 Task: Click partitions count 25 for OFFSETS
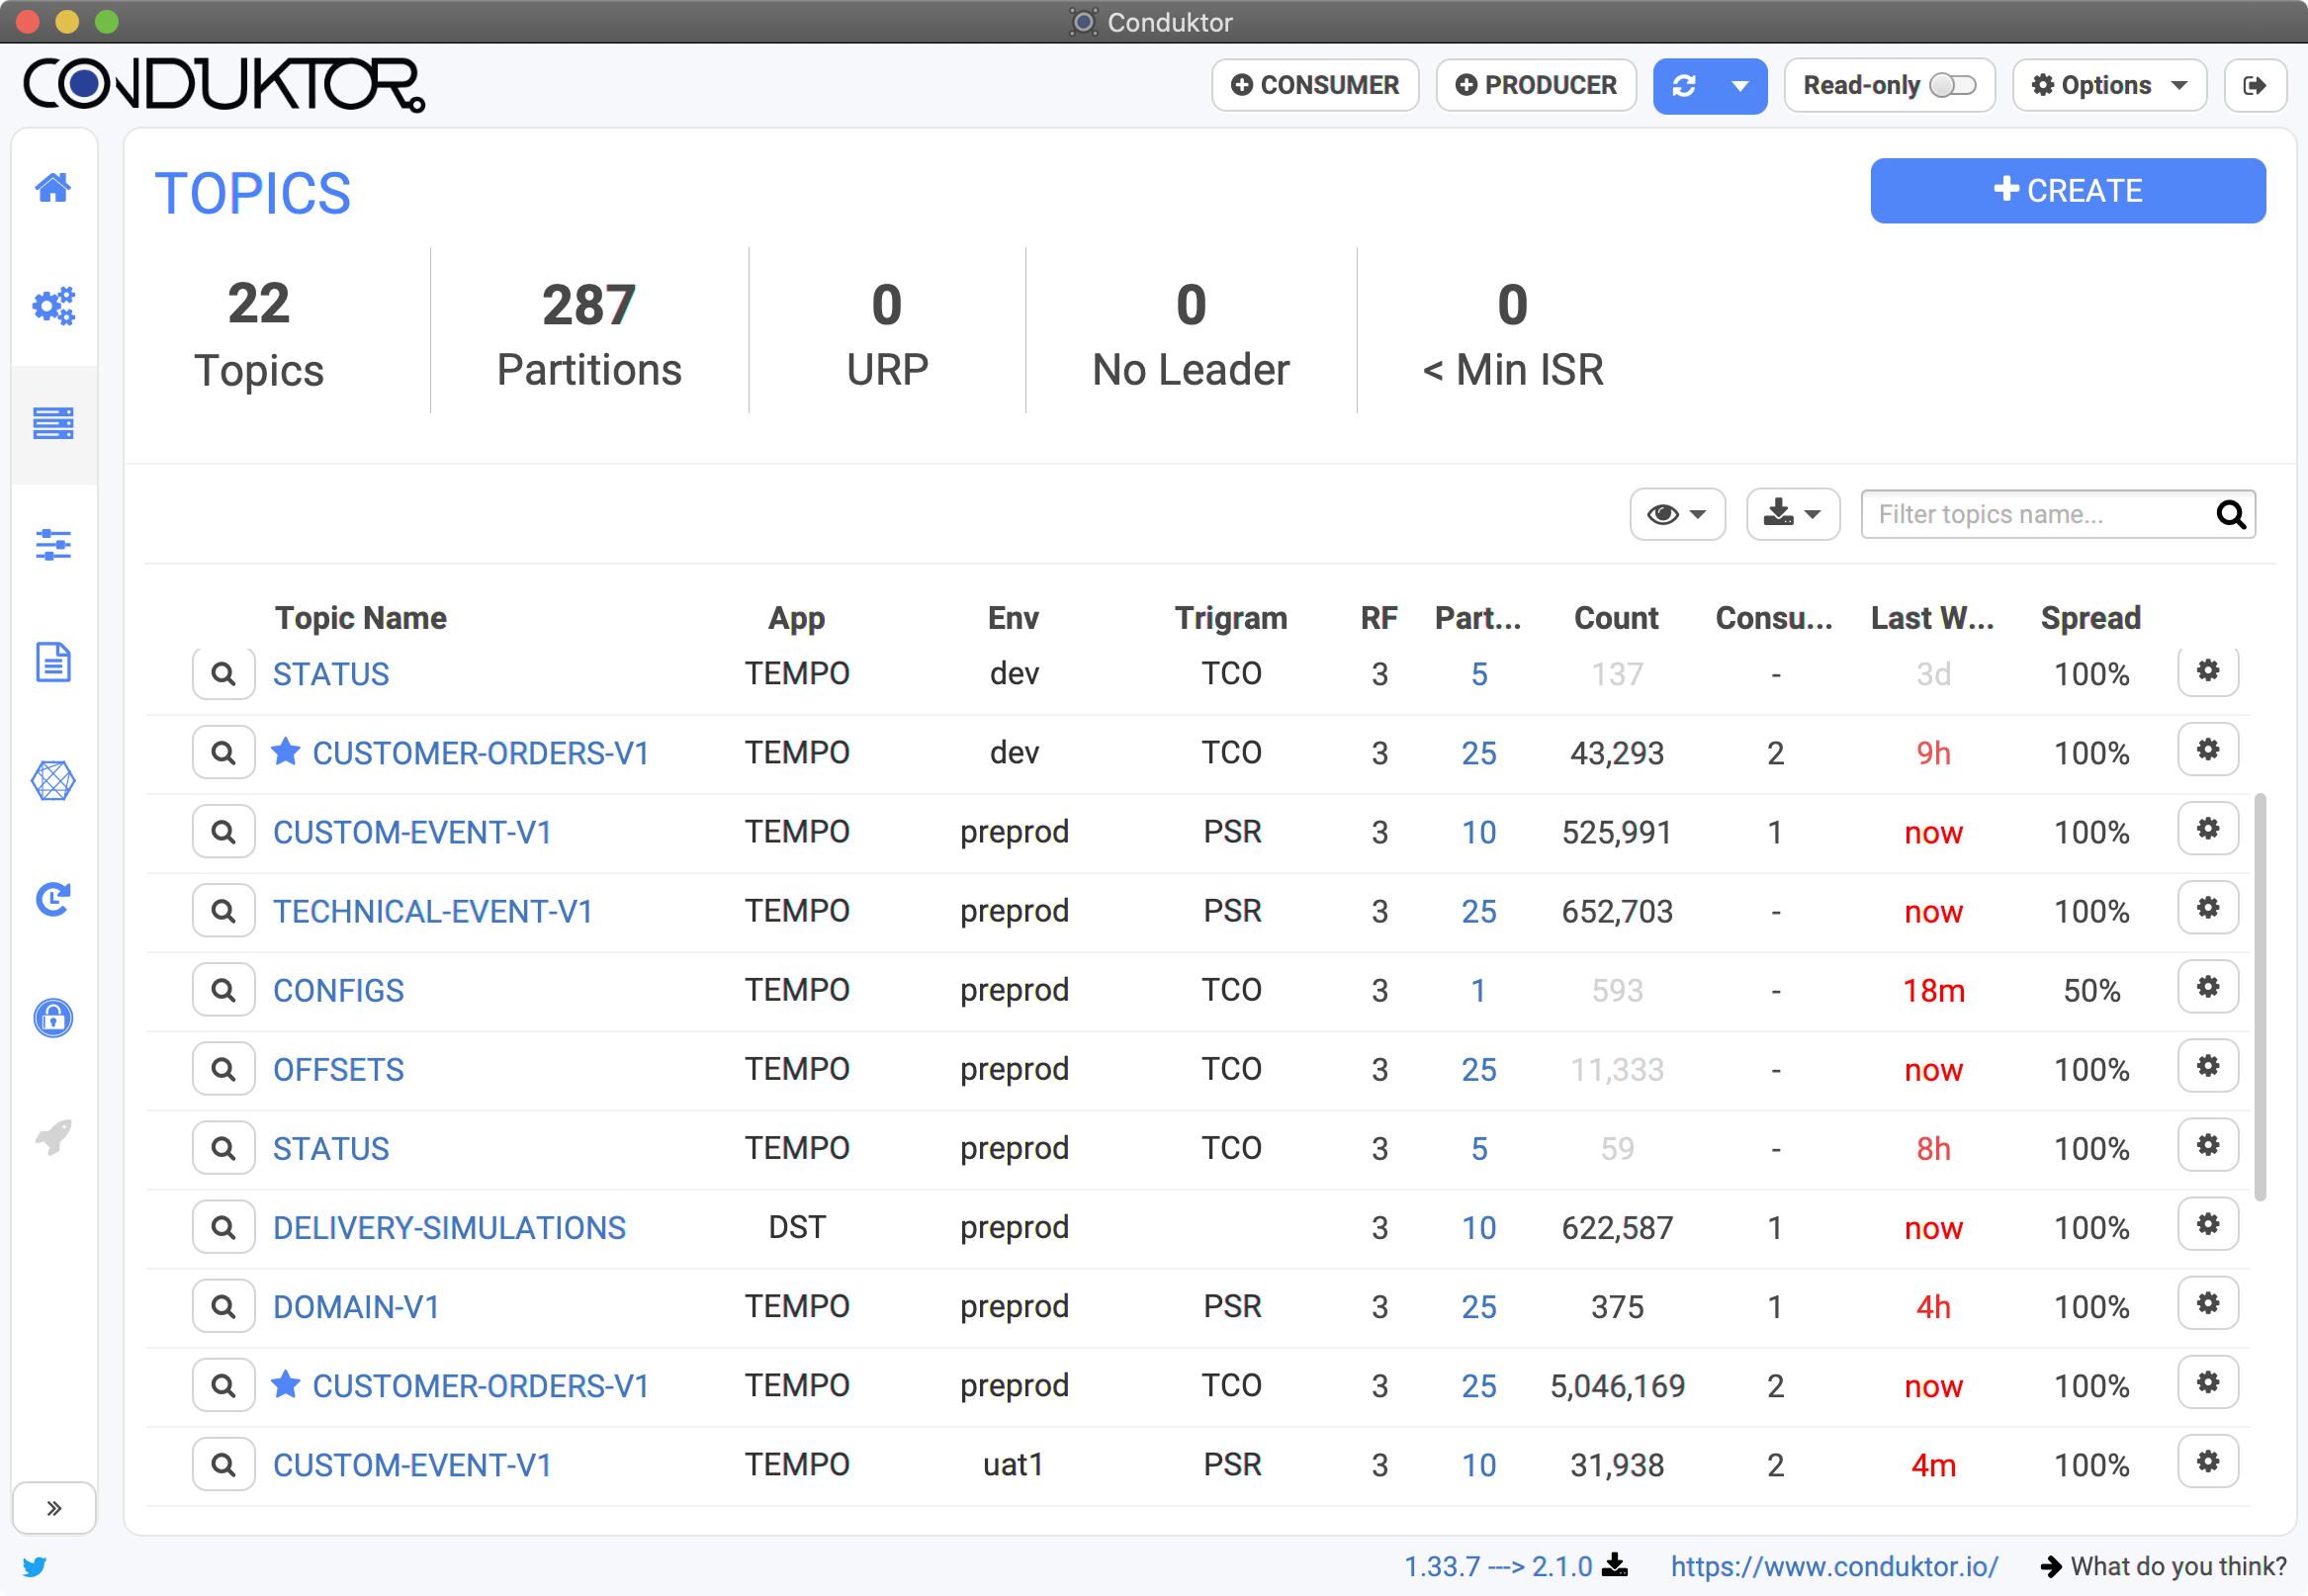1478,1069
